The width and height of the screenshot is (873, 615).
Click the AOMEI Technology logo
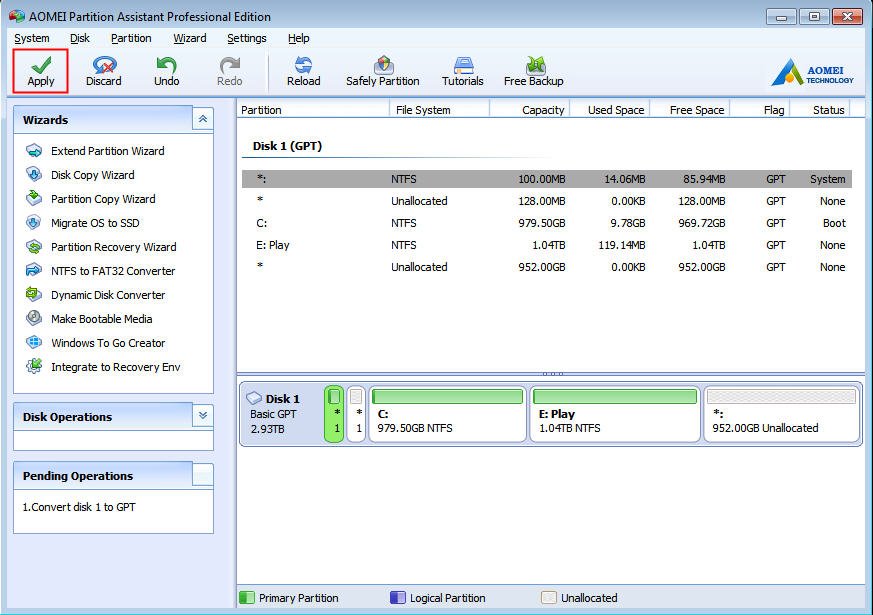[812, 72]
